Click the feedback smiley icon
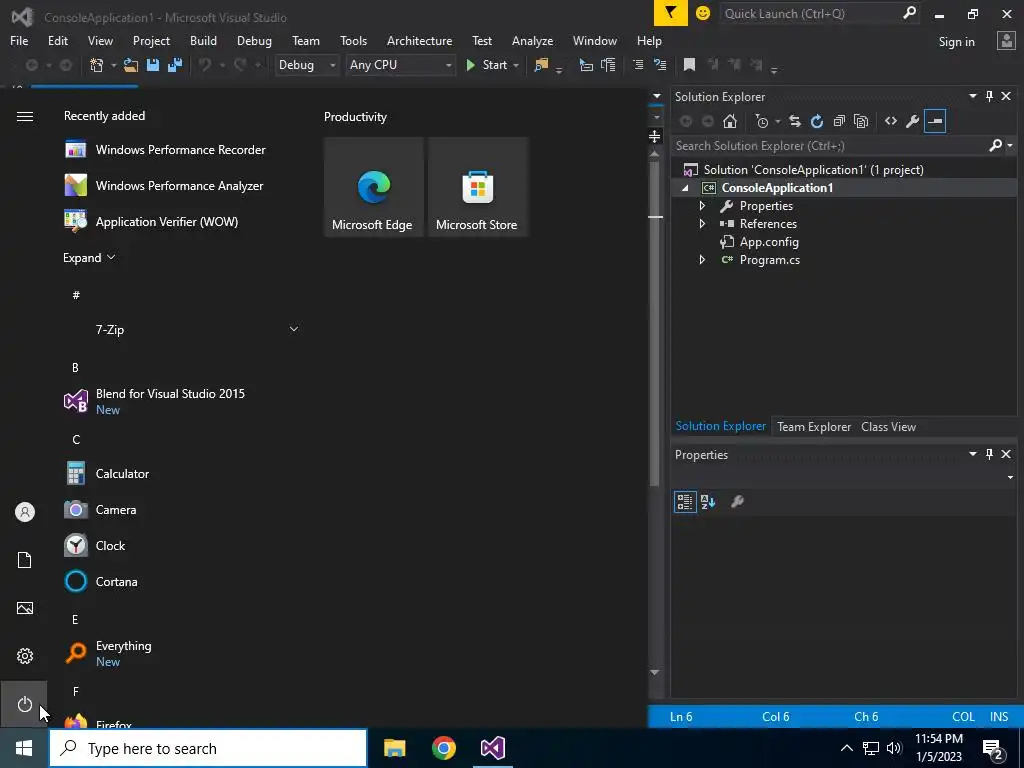Screen dimensions: 1024x768 point(703,13)
